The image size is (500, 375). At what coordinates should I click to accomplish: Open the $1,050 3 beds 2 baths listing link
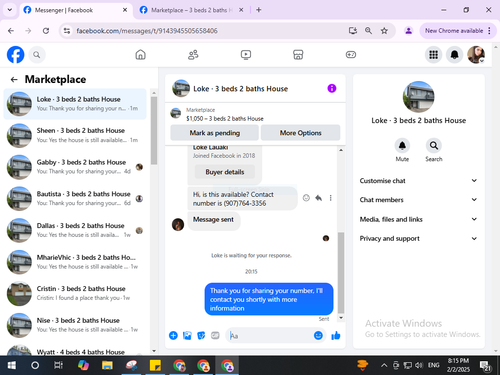coord(224,118)
